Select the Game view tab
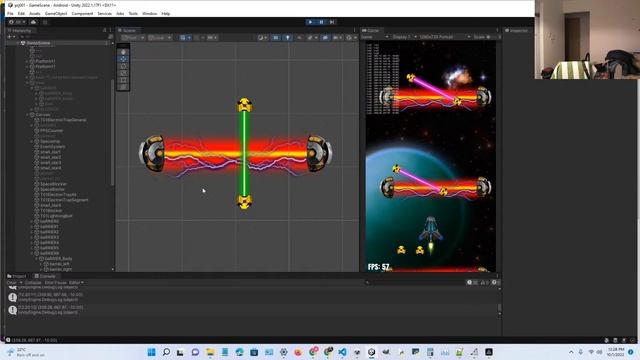The width and height of the screenshot is (640, 360). coord(371,30)
